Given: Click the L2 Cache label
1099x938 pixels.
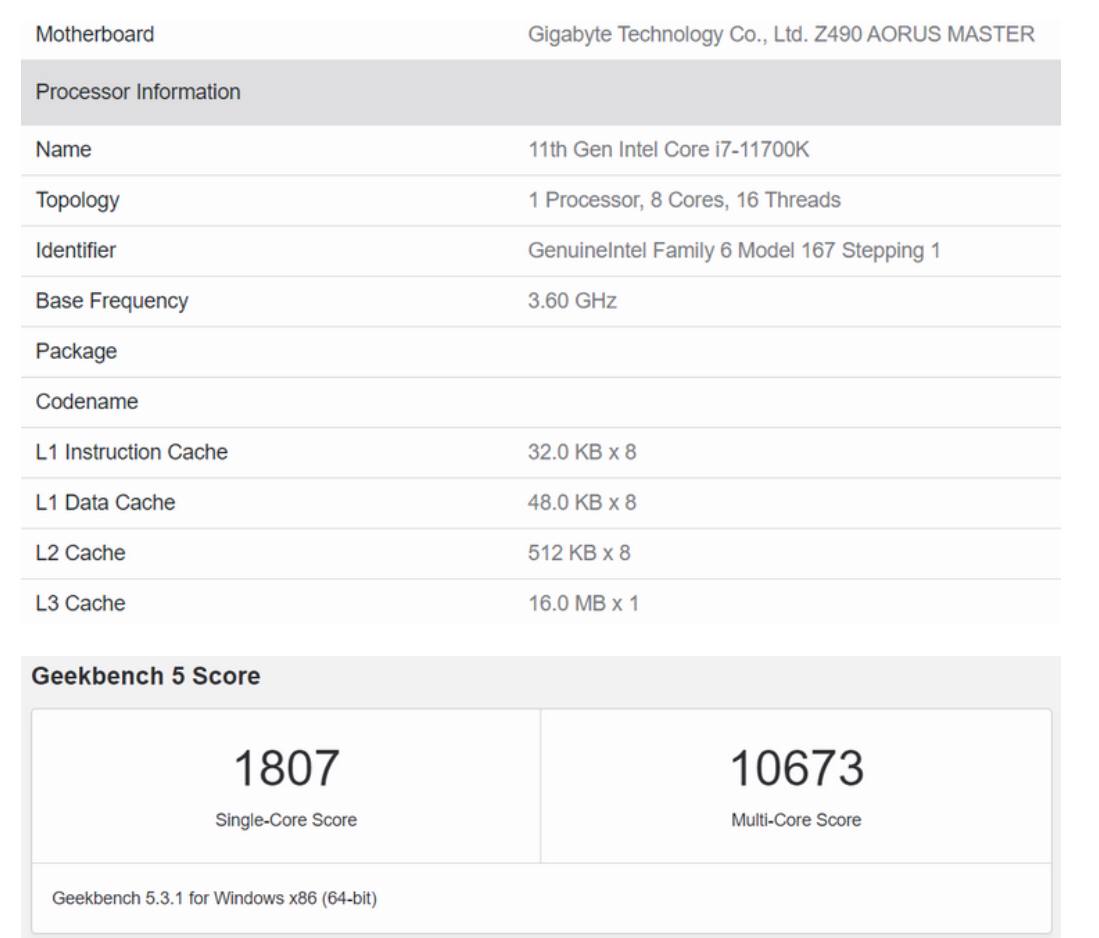Looking at the screenshot, I should (x=80, y=553).
